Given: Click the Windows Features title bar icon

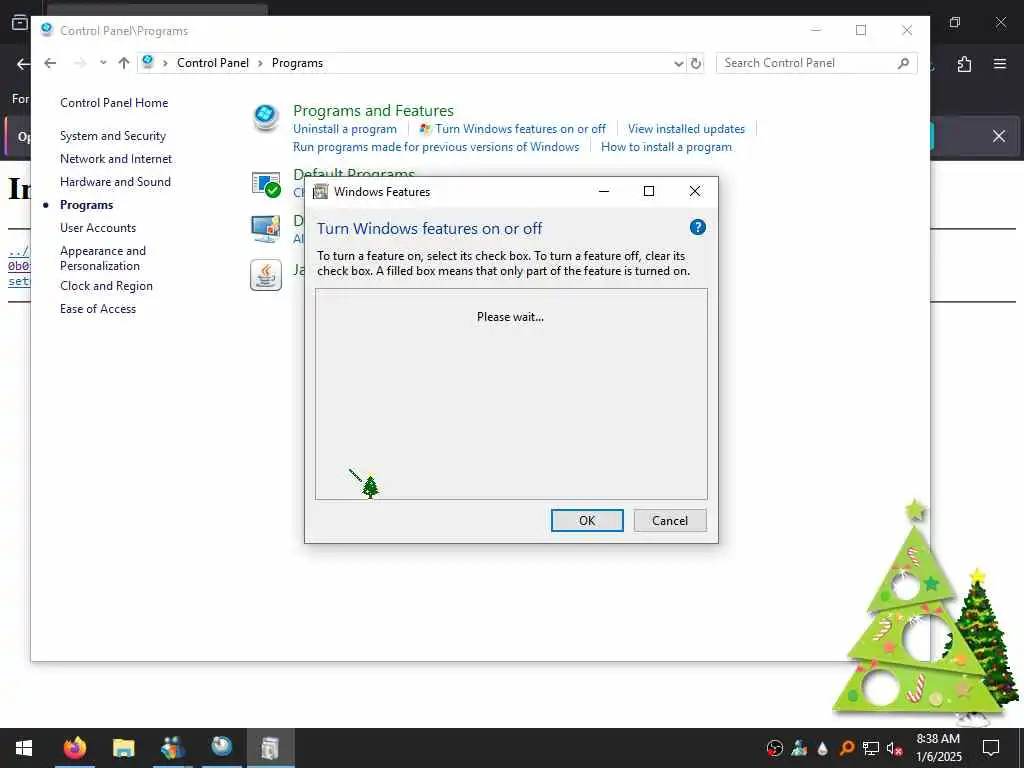Looking at the screenshot, I should (x=320, y=191).
